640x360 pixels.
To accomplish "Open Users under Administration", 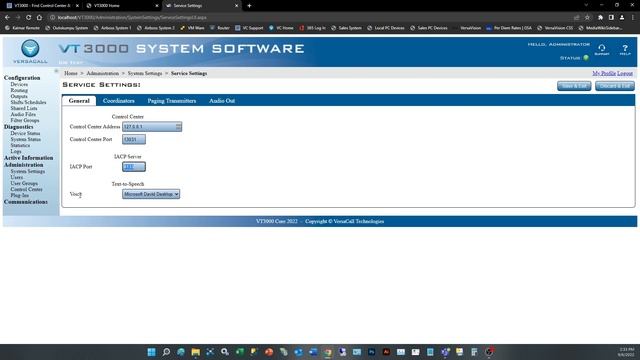I will coord(17,178).
